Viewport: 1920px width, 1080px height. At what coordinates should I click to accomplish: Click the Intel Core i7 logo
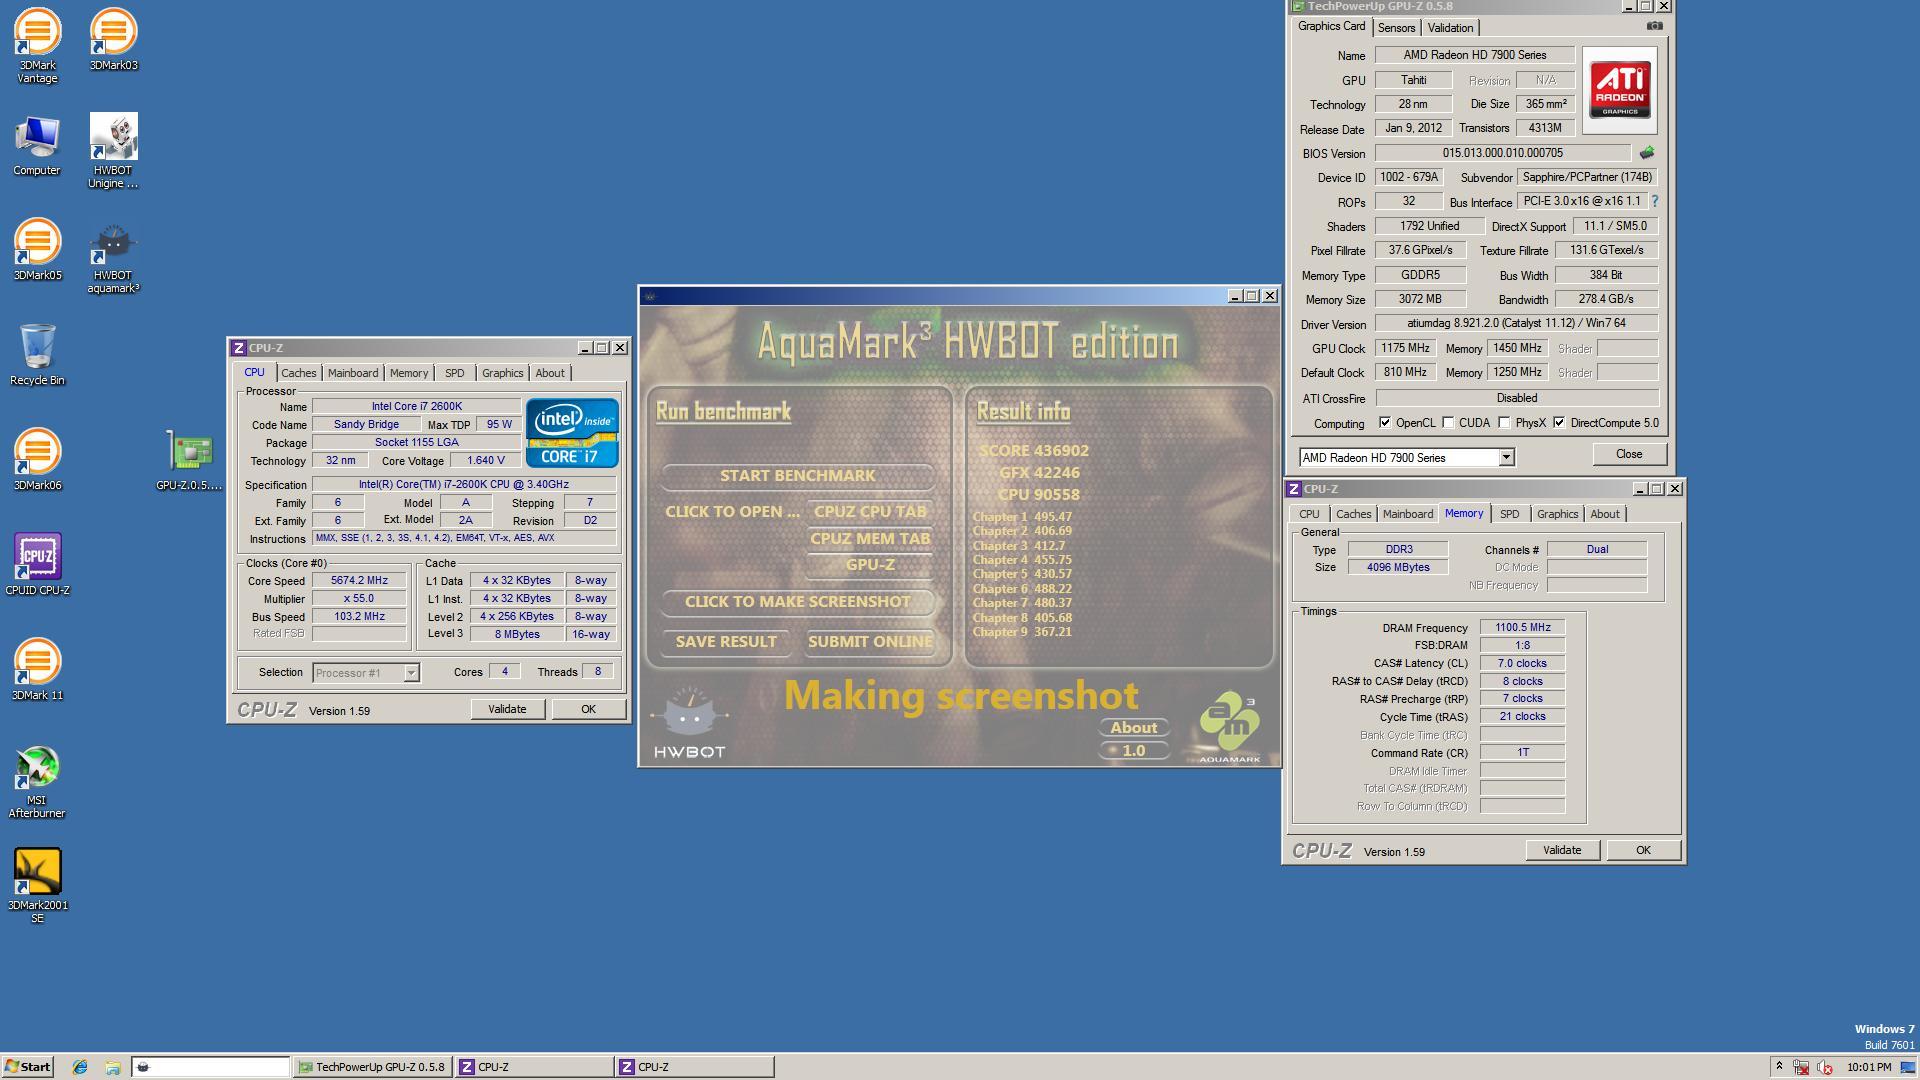[x=572, y=433]
